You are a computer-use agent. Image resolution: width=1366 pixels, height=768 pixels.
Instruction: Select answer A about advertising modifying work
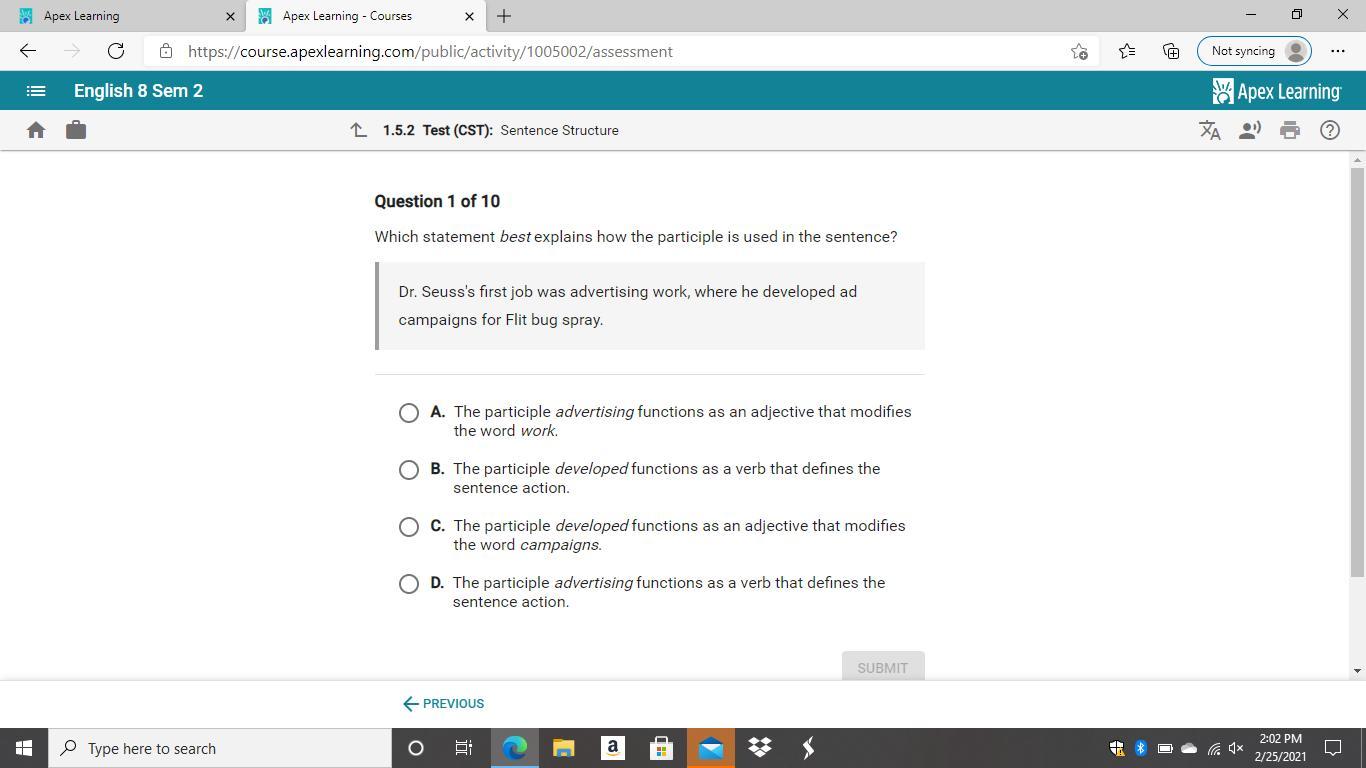[x=409, y=413]
